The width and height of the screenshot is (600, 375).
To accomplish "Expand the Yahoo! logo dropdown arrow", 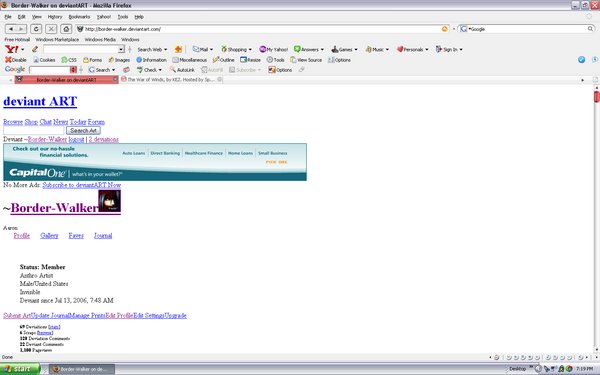I will [x=23, y=50].
